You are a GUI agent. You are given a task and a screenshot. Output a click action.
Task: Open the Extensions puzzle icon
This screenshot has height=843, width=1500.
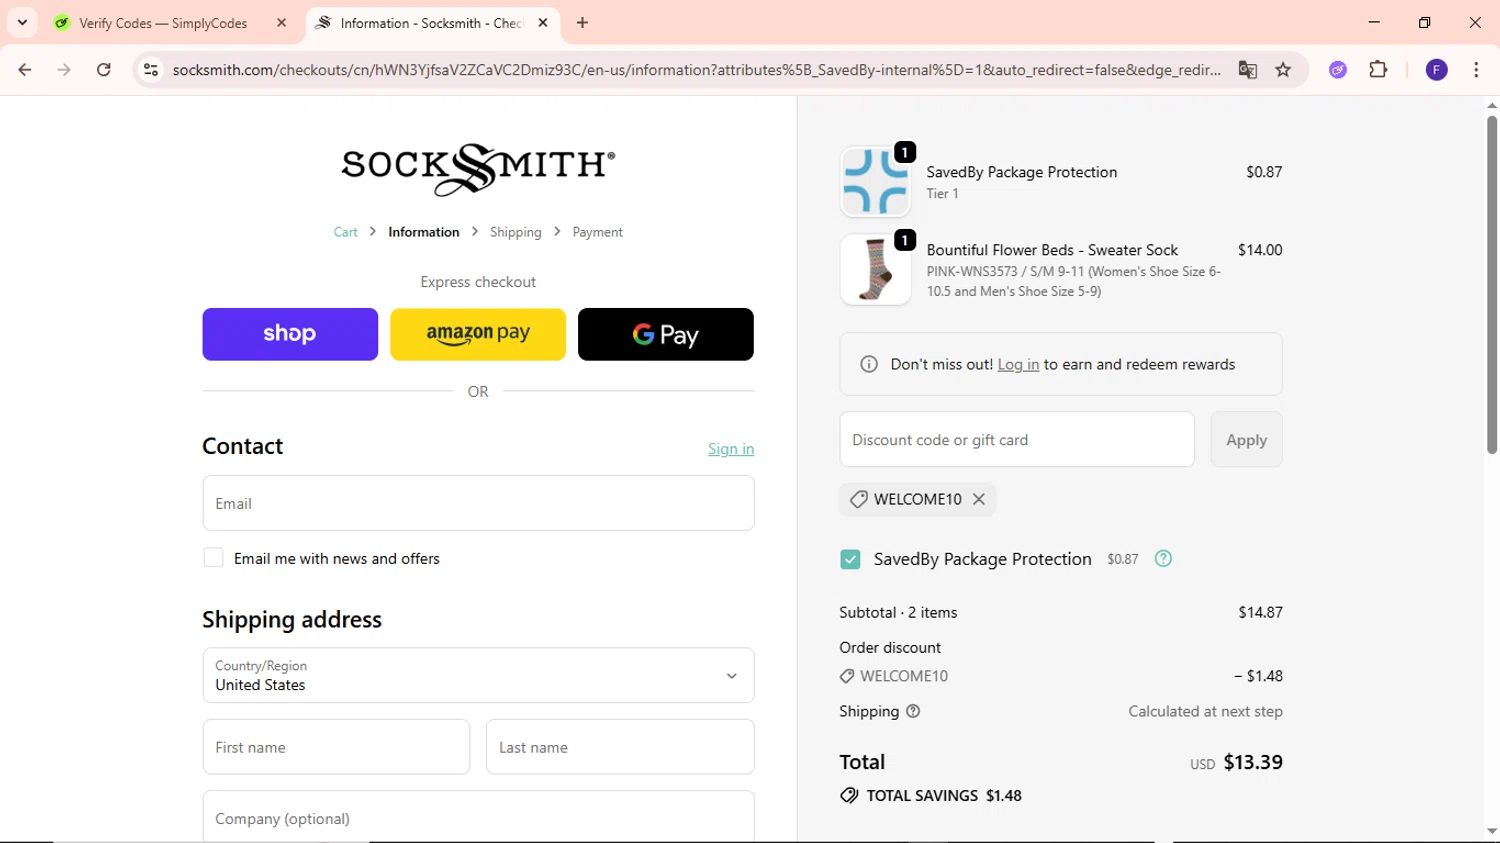tap(1378, 70)
